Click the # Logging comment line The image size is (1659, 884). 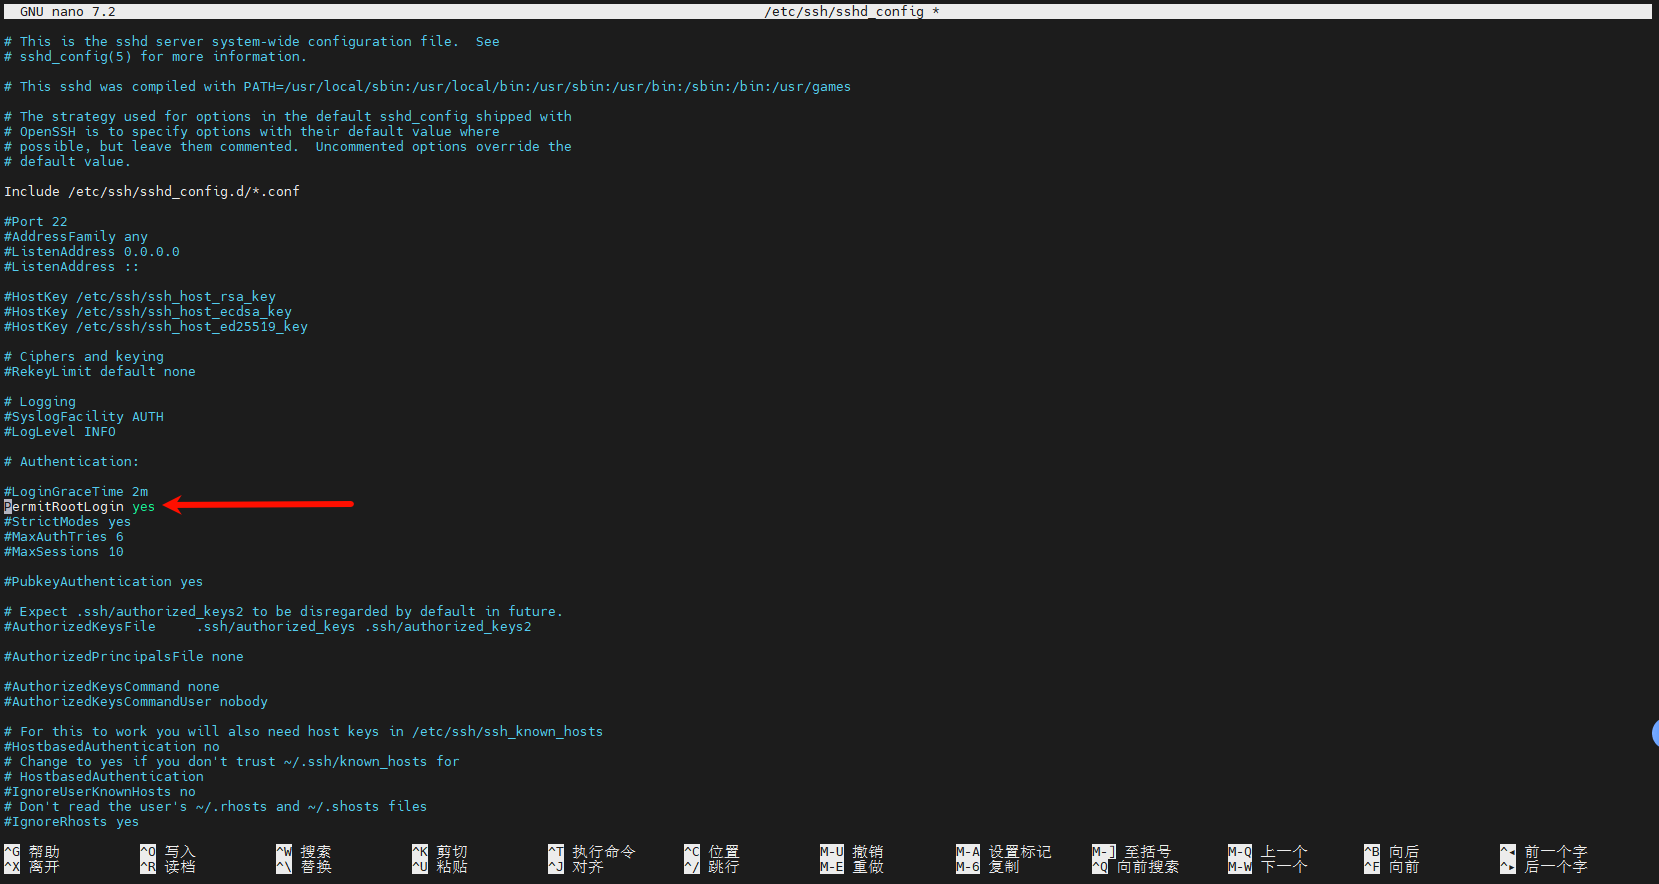click(40, 402)
